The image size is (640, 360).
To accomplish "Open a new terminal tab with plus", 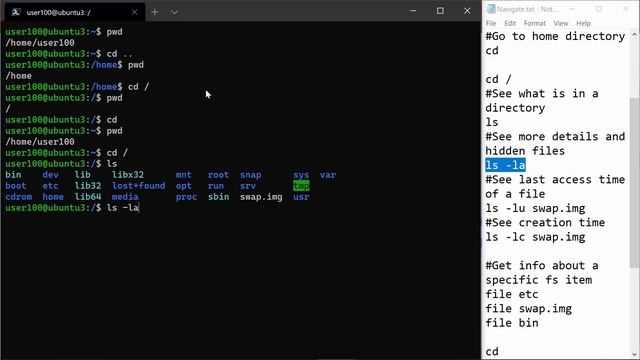I will (155, 12).
